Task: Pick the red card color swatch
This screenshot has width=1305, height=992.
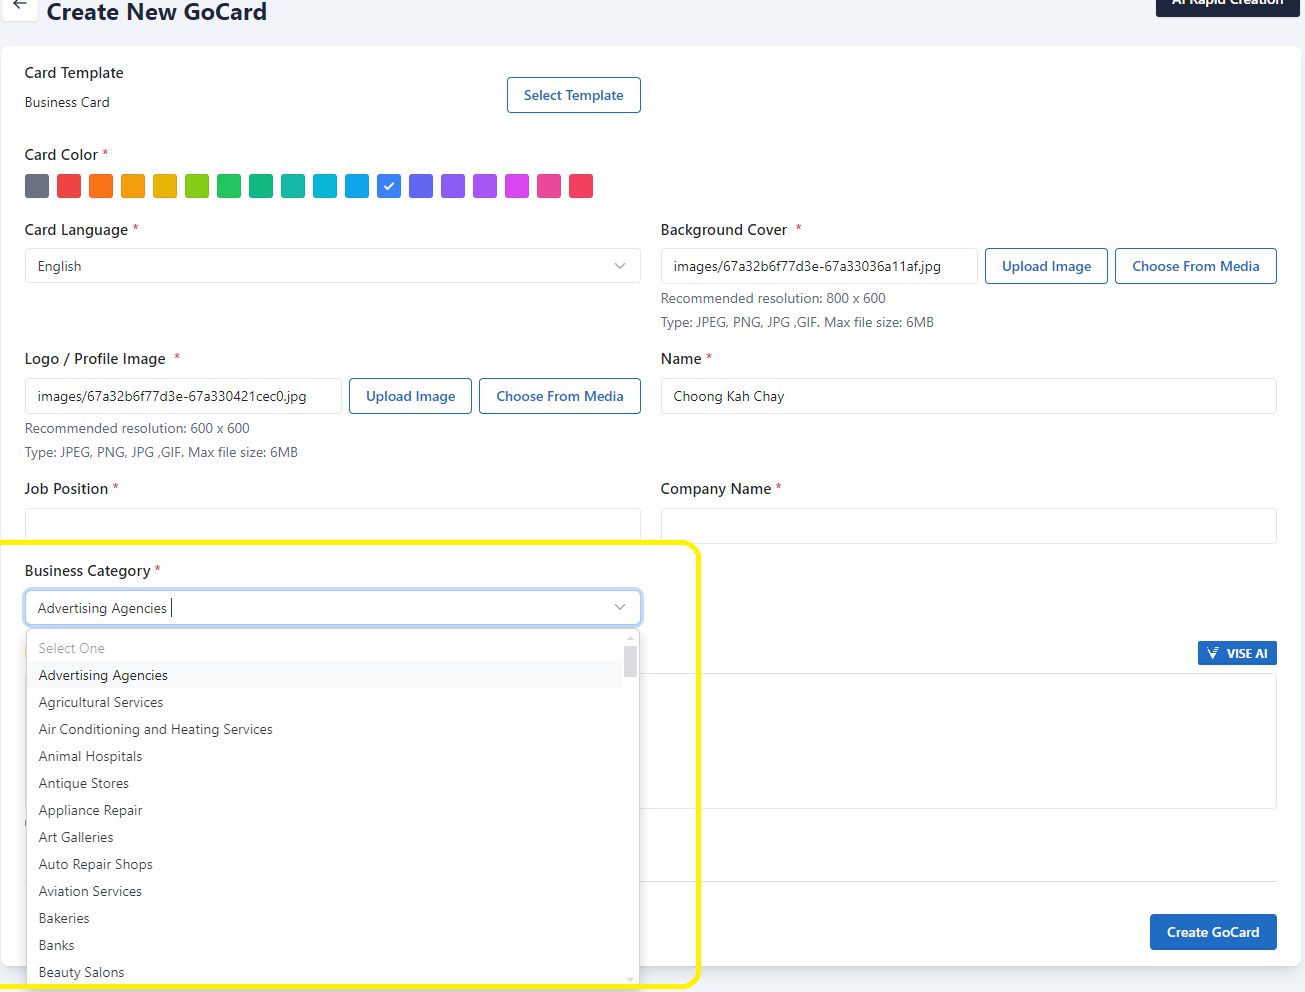Action: [x=69, y=186]
